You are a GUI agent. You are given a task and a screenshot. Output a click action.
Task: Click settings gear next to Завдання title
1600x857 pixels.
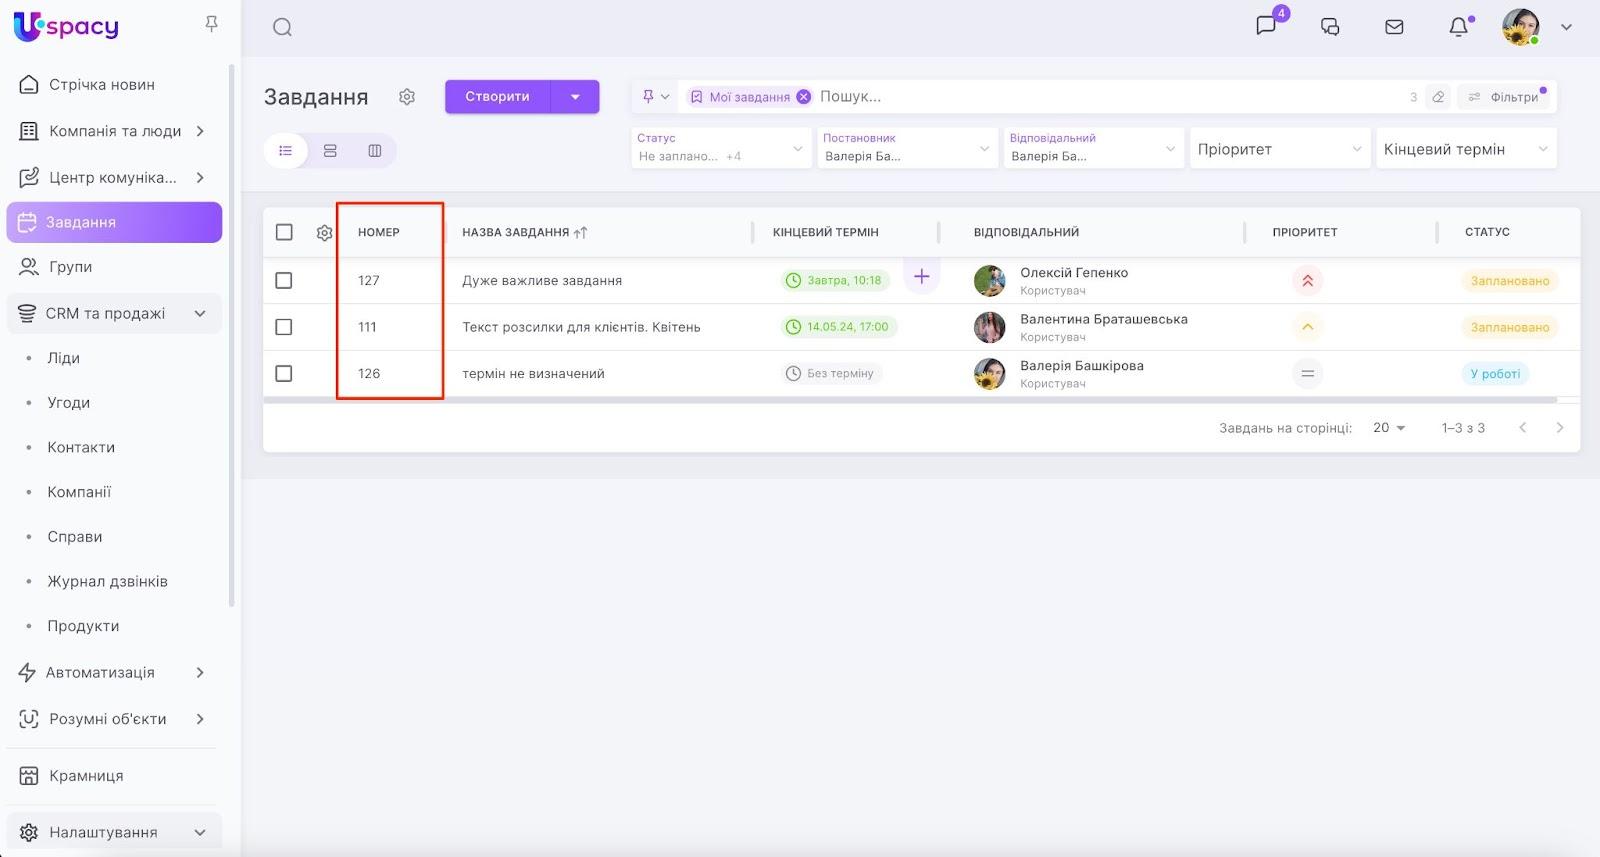[407, 97]
